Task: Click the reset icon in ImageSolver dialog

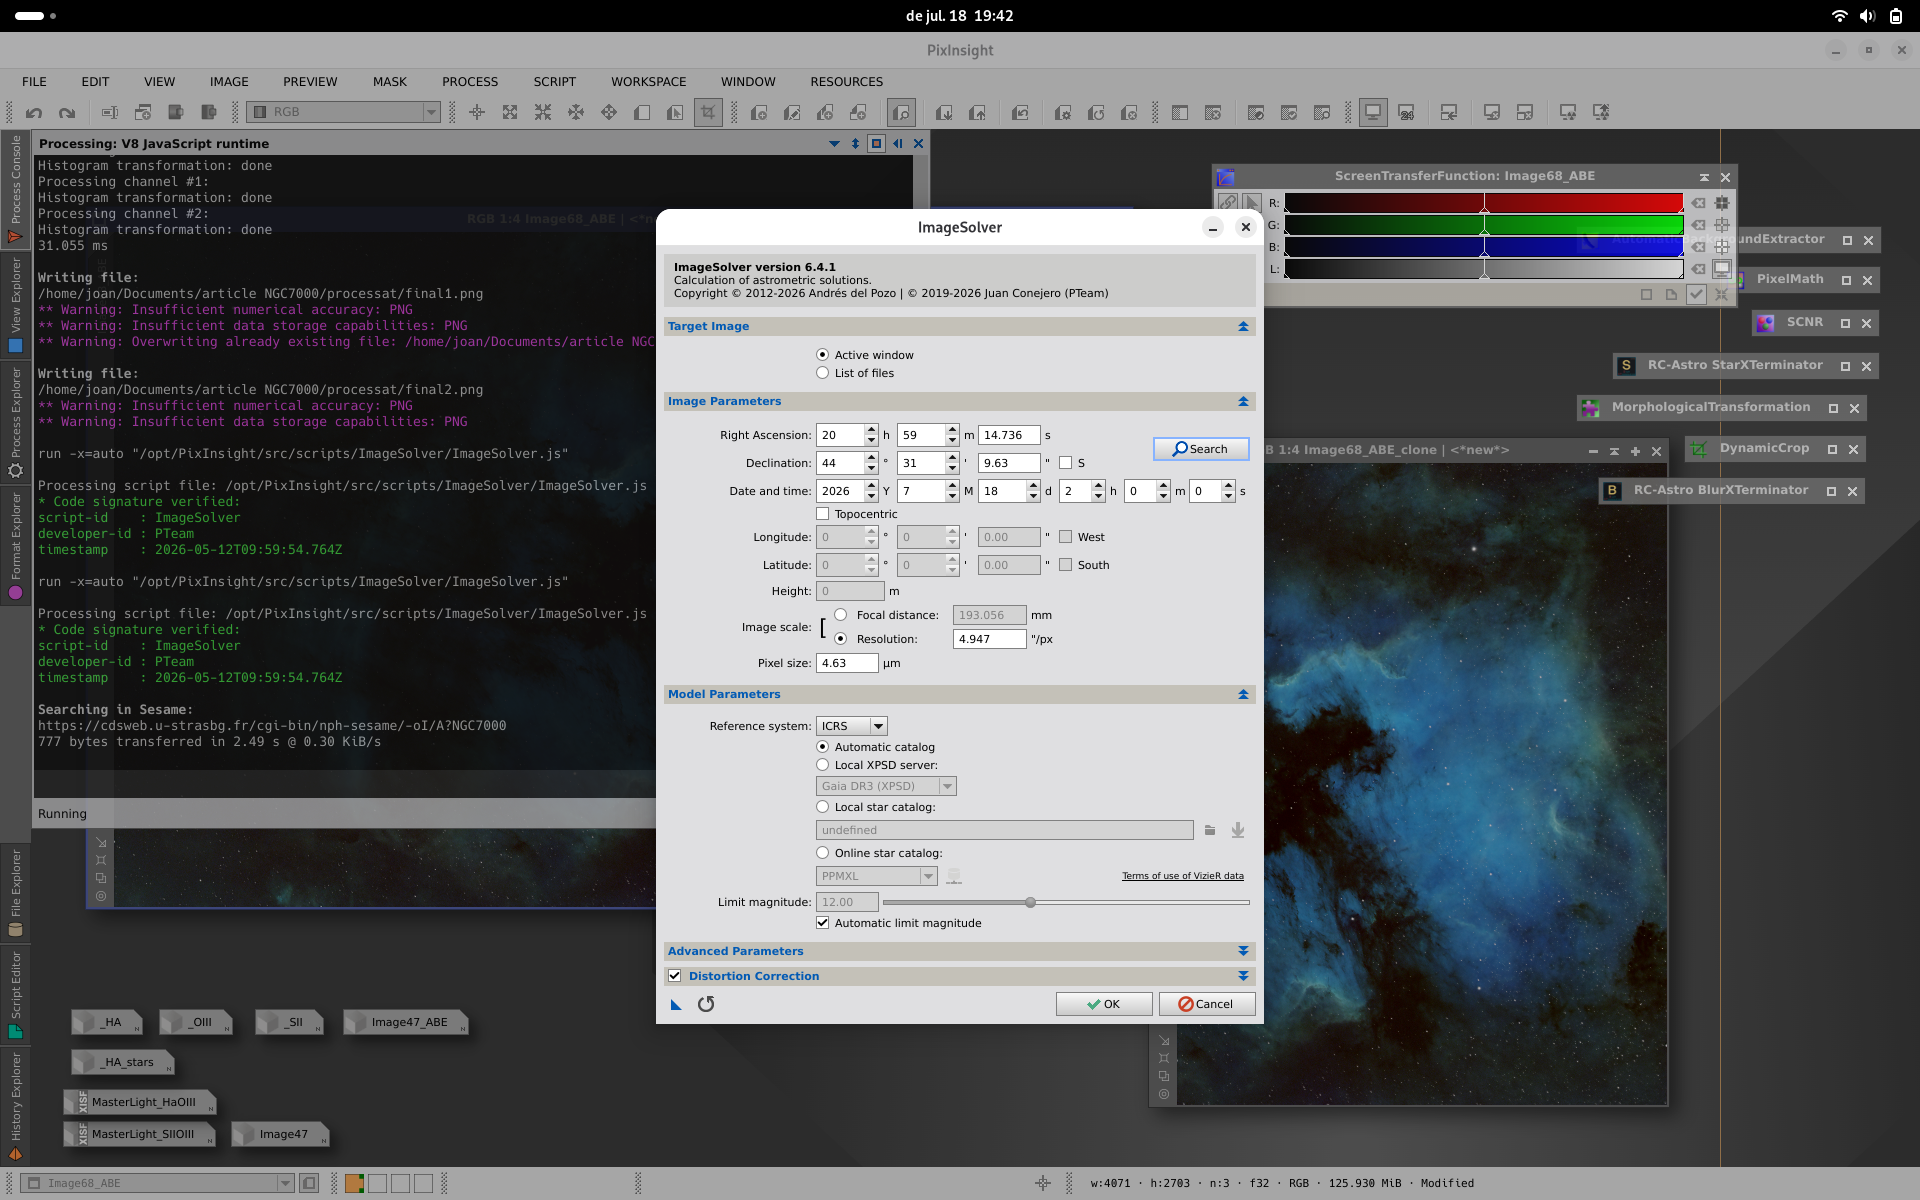Action: [706, 1004]
